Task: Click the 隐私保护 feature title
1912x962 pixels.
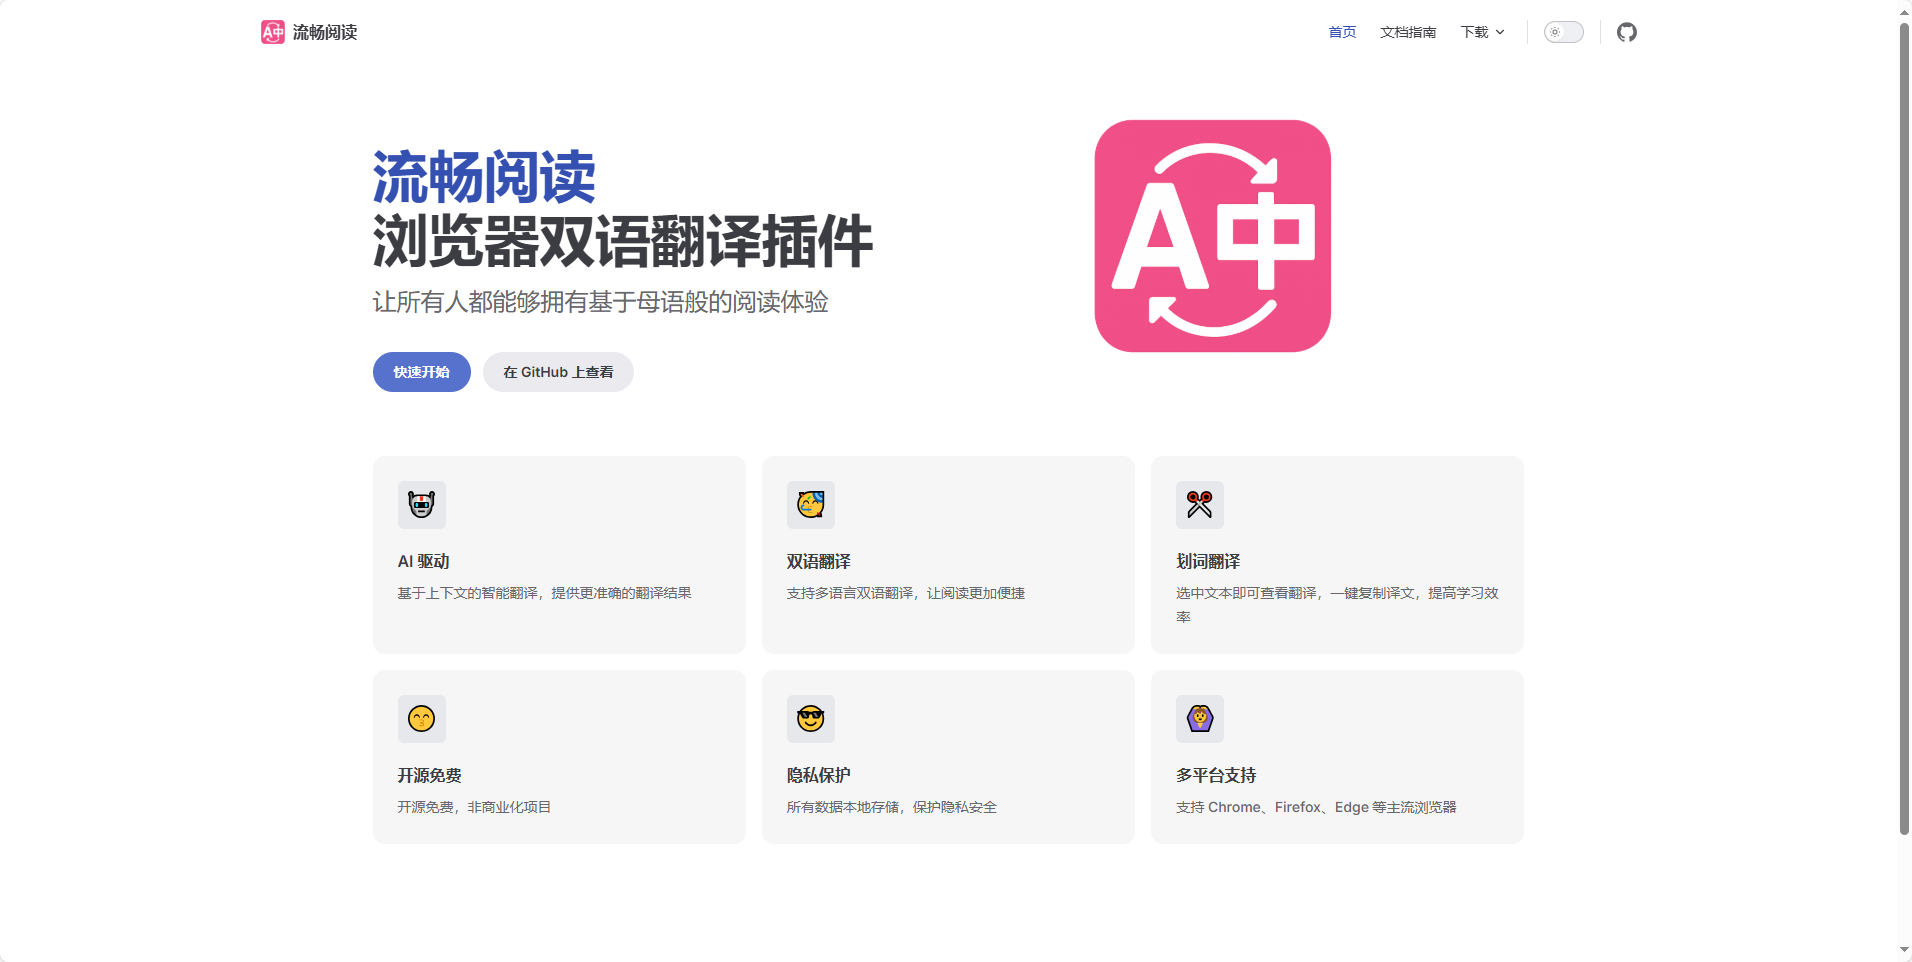Action: pos(818,776)
